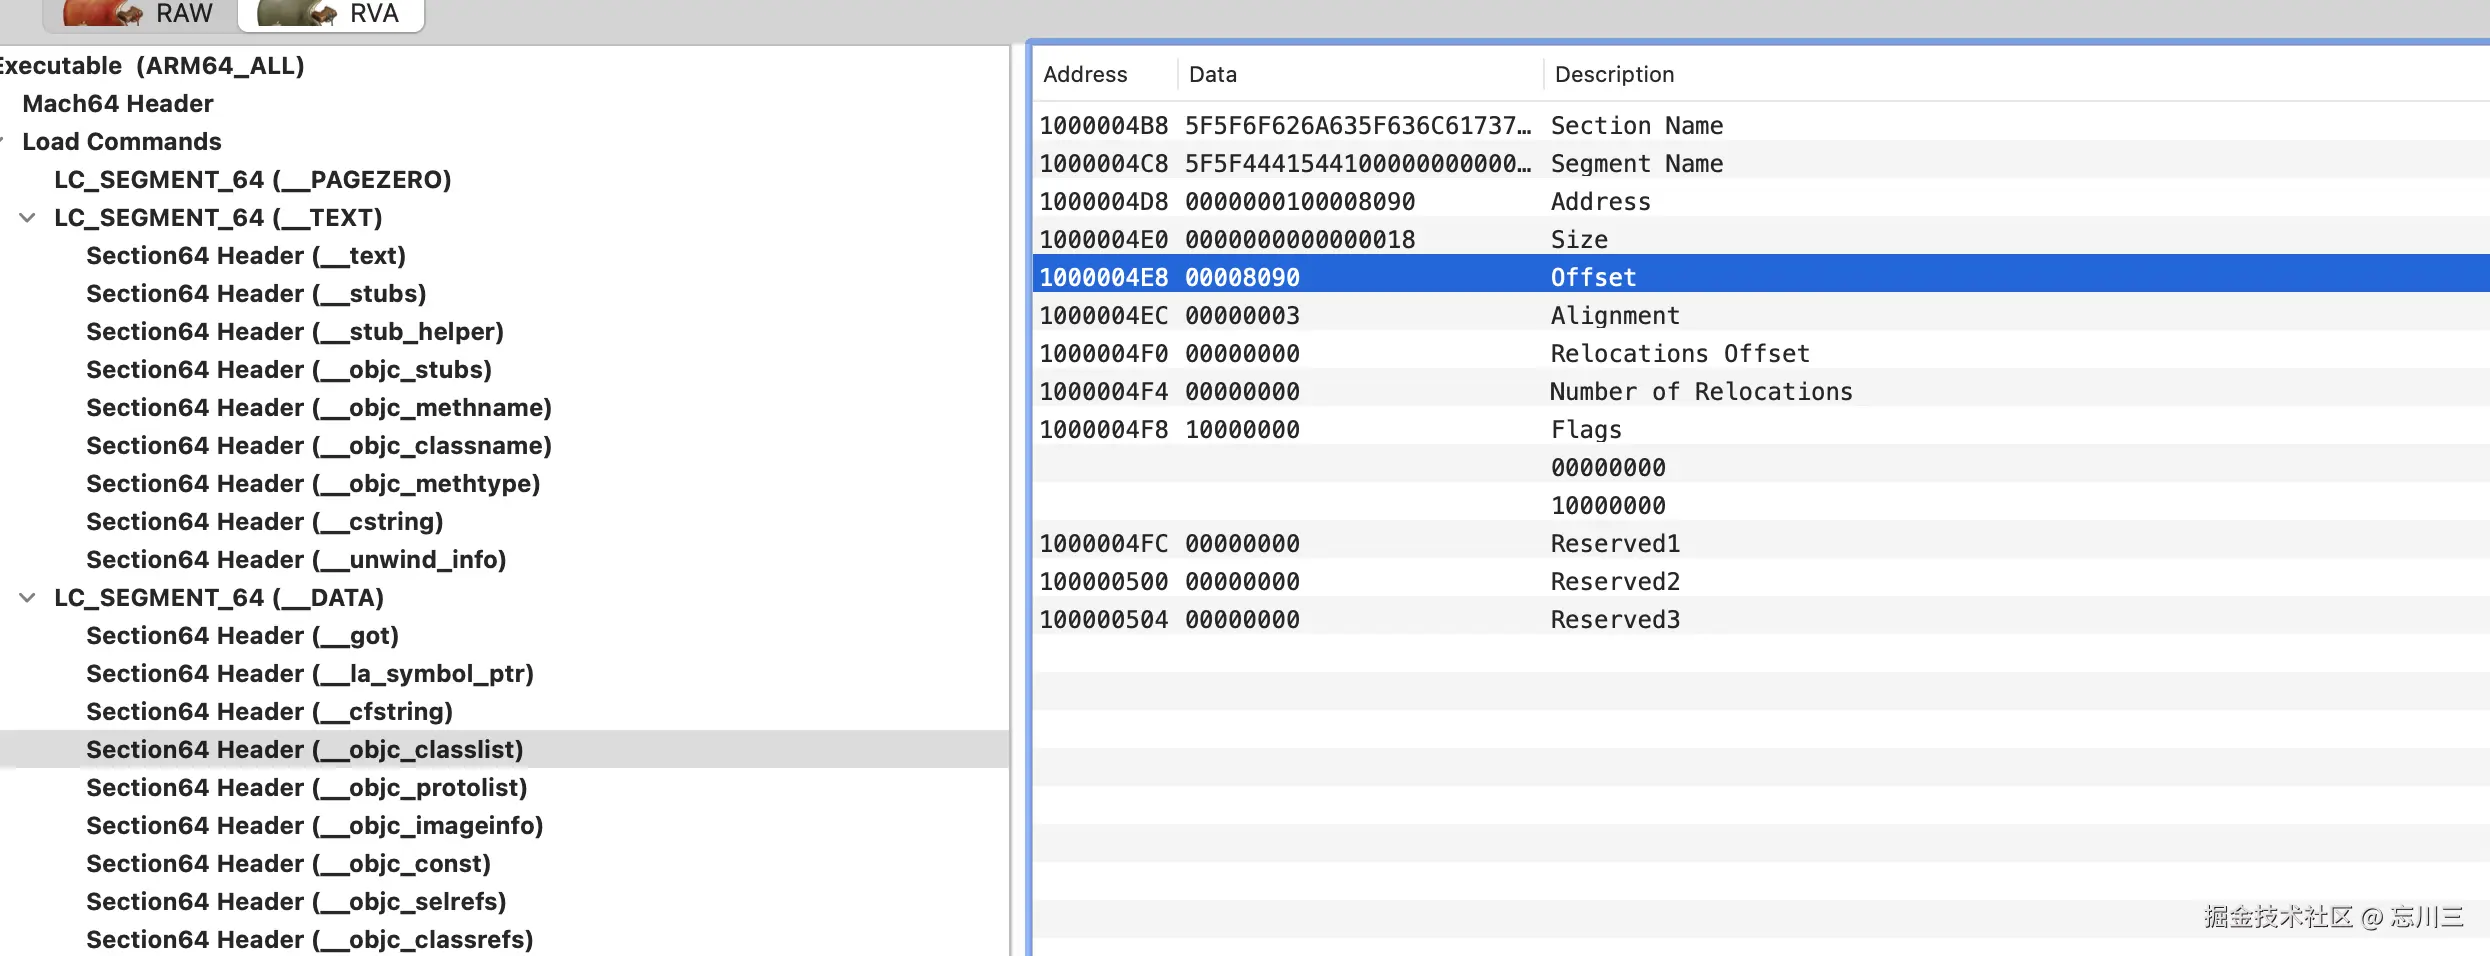Open Section64 Header (__cstring)
The image size is (2490, 956).
tap(265, 521)
